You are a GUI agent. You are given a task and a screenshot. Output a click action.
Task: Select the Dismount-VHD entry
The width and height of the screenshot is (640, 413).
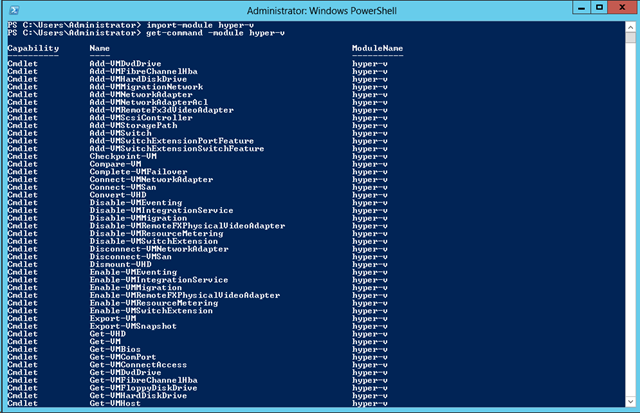[x=120, y=265]
